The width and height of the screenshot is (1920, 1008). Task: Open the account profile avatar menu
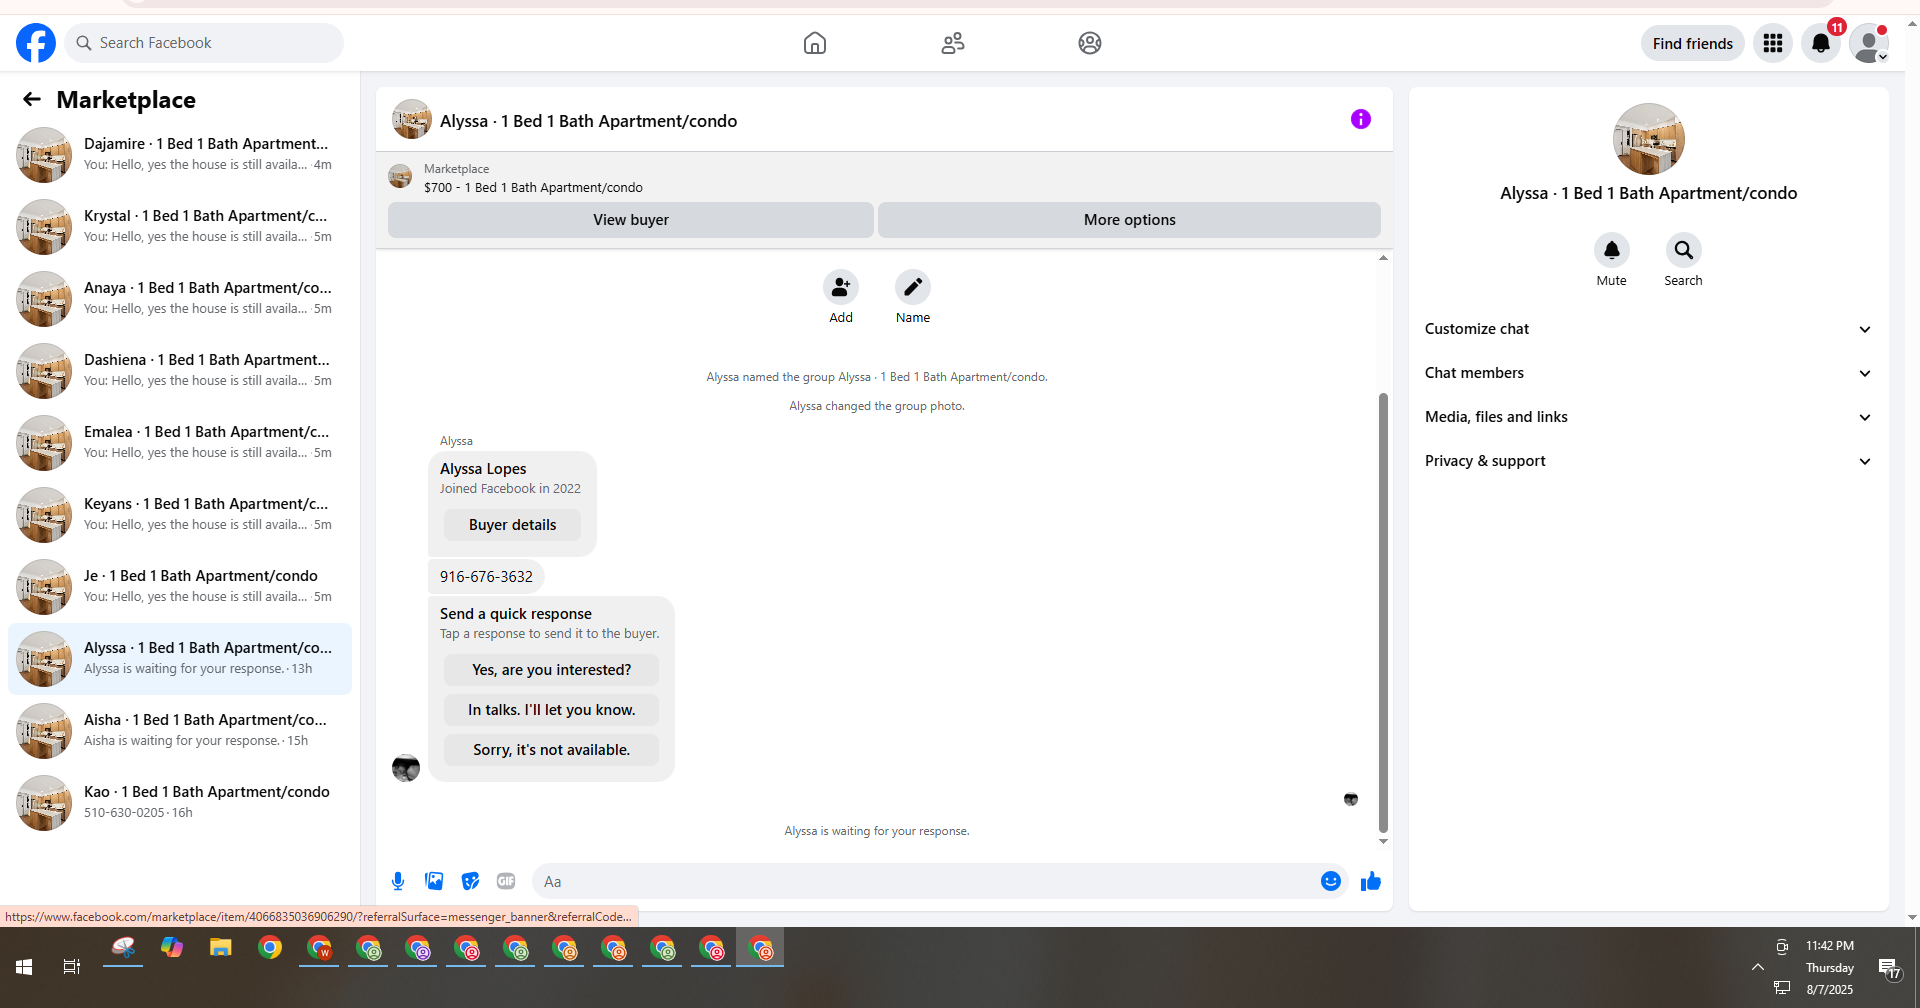click(1869, 43)
